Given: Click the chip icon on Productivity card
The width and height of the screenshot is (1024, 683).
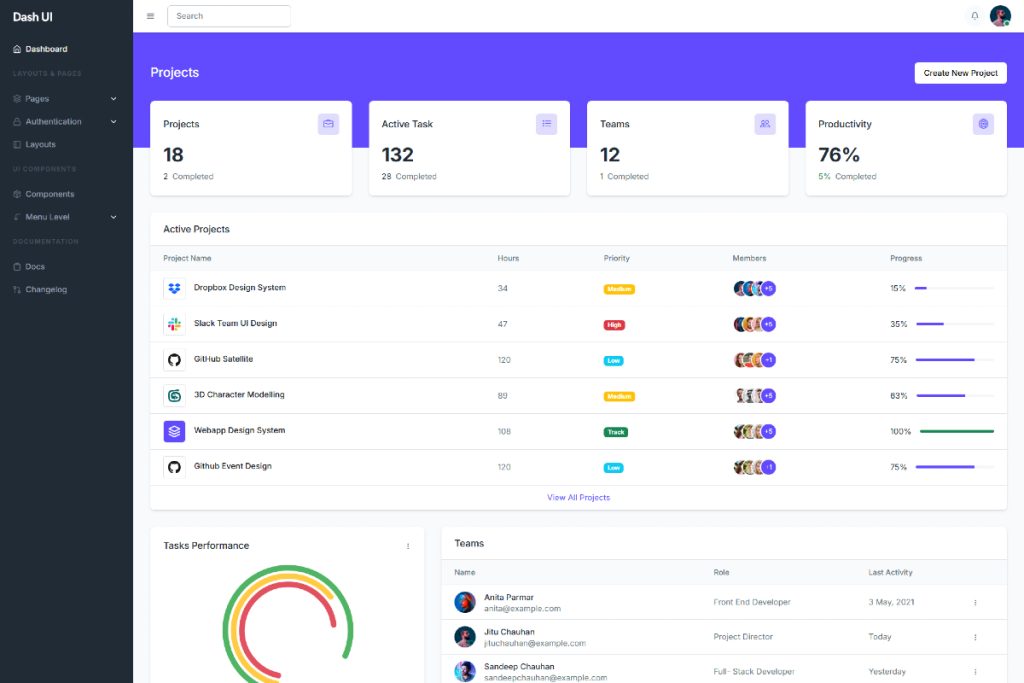Looking at the screenshot, I should click(x=982, y=123).
